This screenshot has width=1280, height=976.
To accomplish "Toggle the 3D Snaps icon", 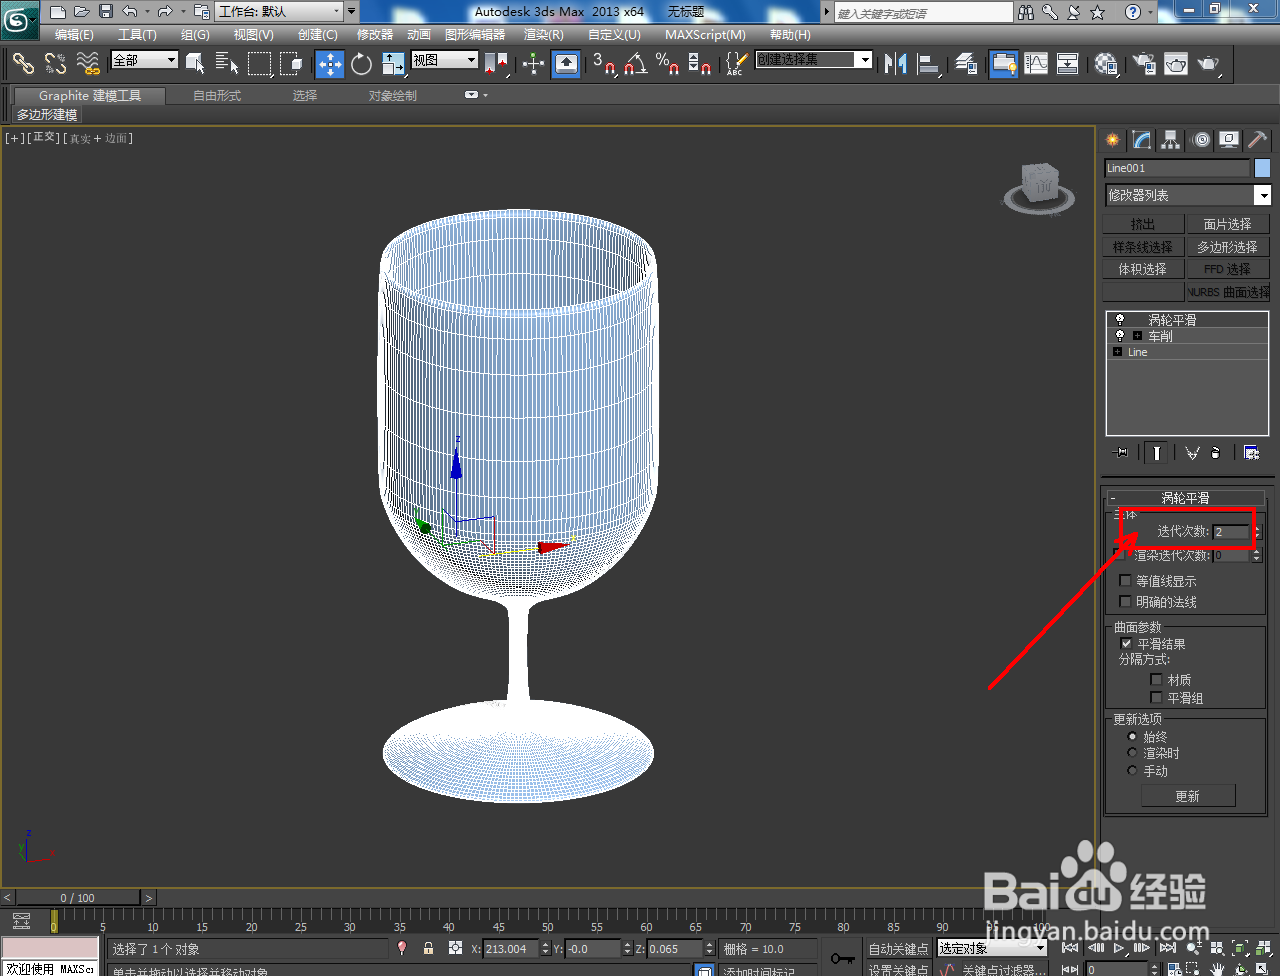I will pyautogui.click(x=604, y=64).
